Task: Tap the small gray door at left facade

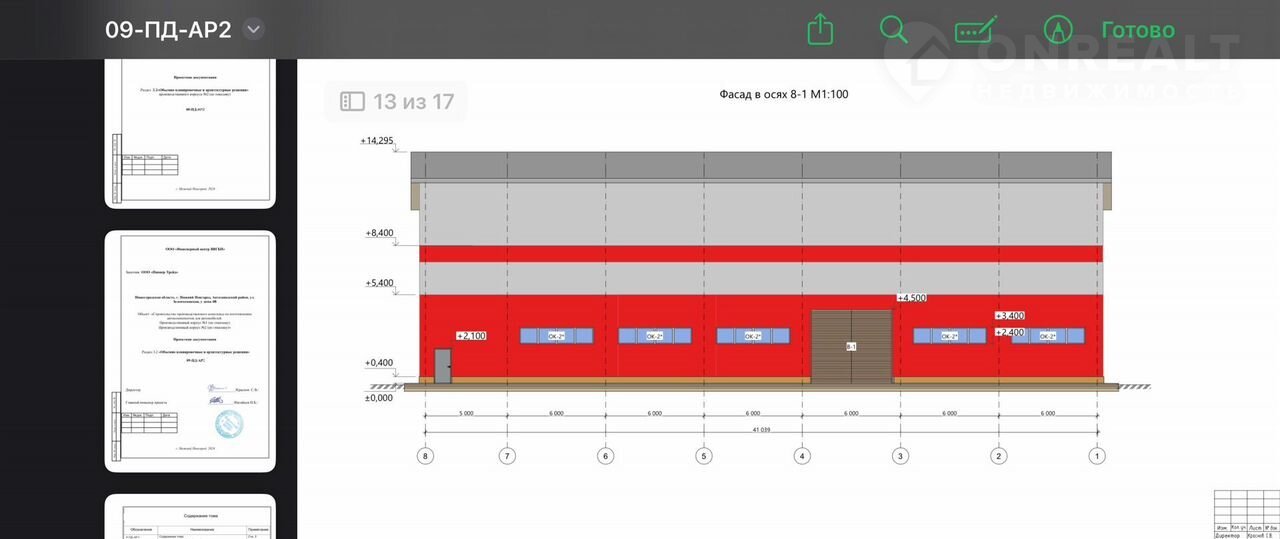Action: 442,366
